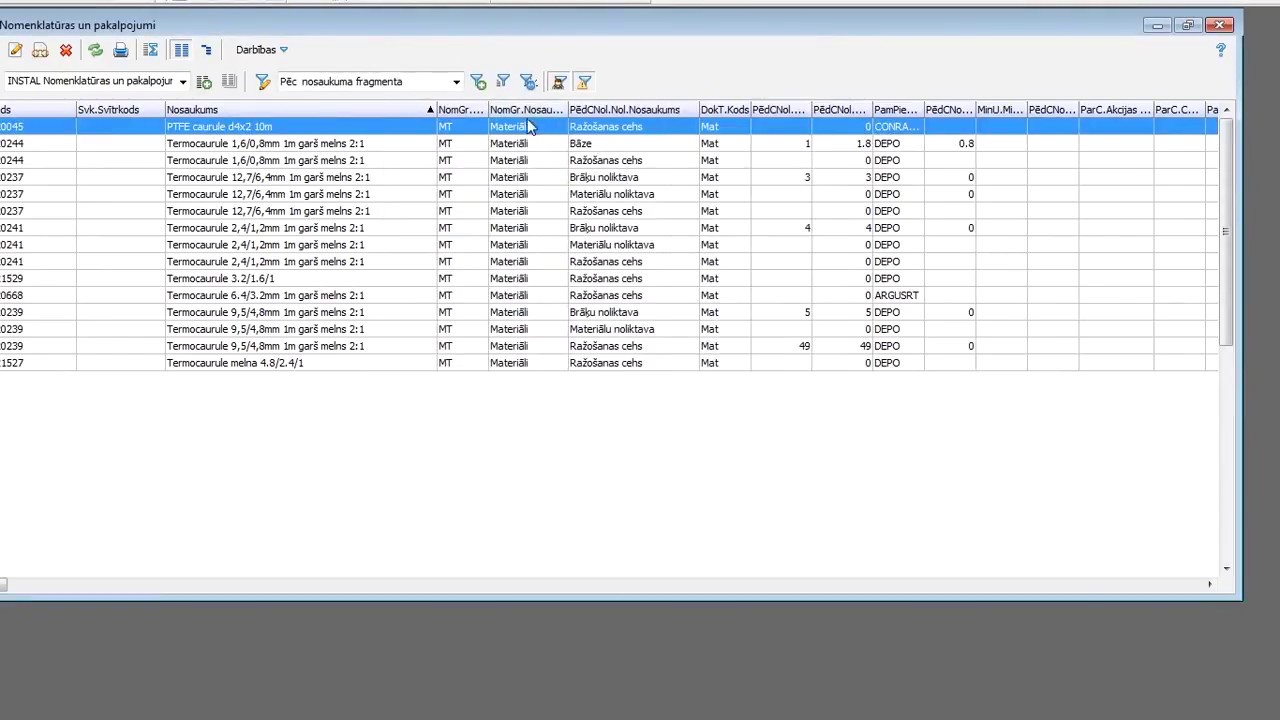Click the 0.8 value cell
1280x720 pixels.
tap(949, 144)
